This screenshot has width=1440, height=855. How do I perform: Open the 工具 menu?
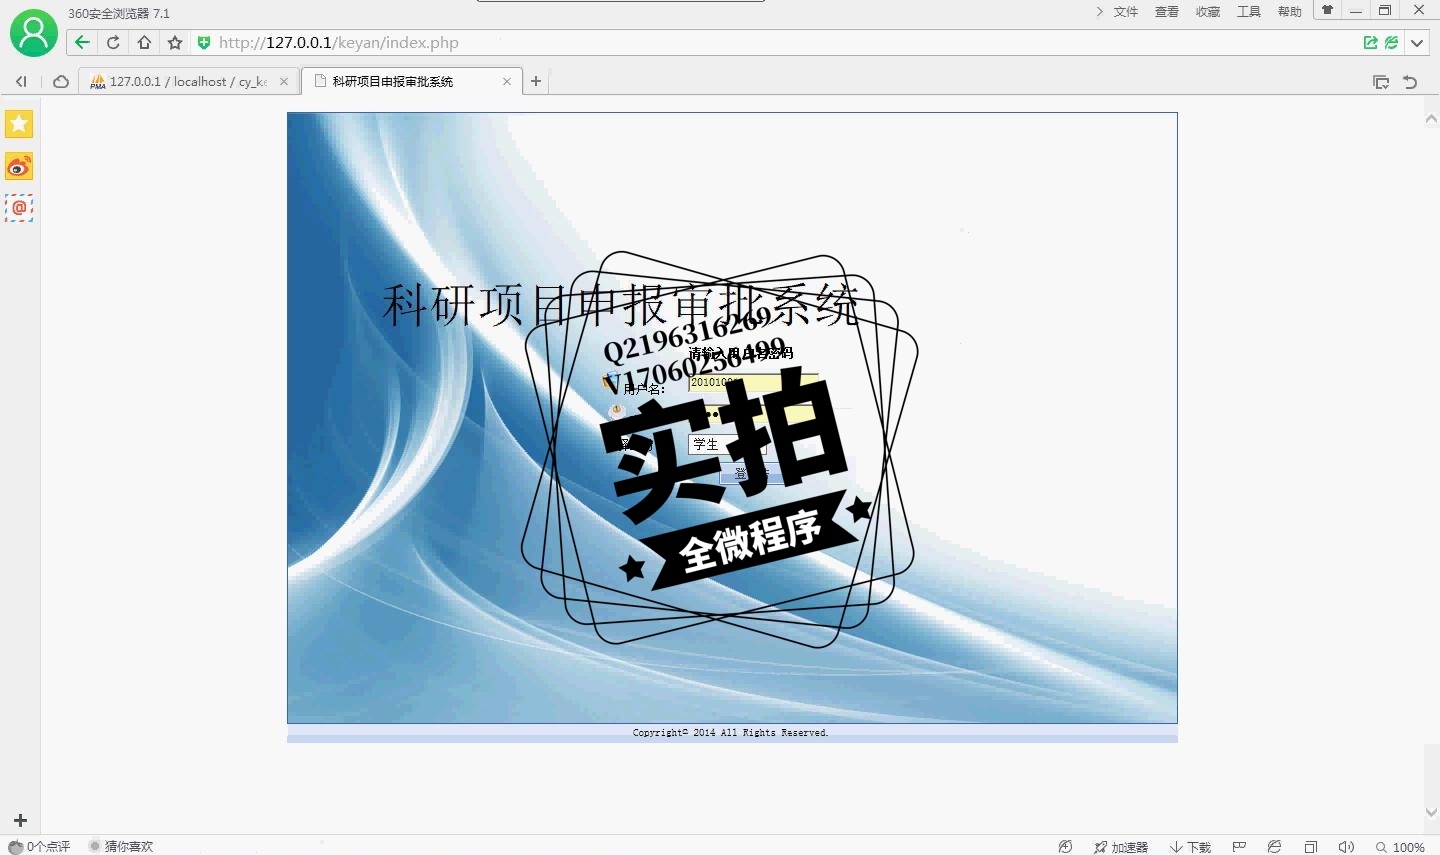(1249, 12)
